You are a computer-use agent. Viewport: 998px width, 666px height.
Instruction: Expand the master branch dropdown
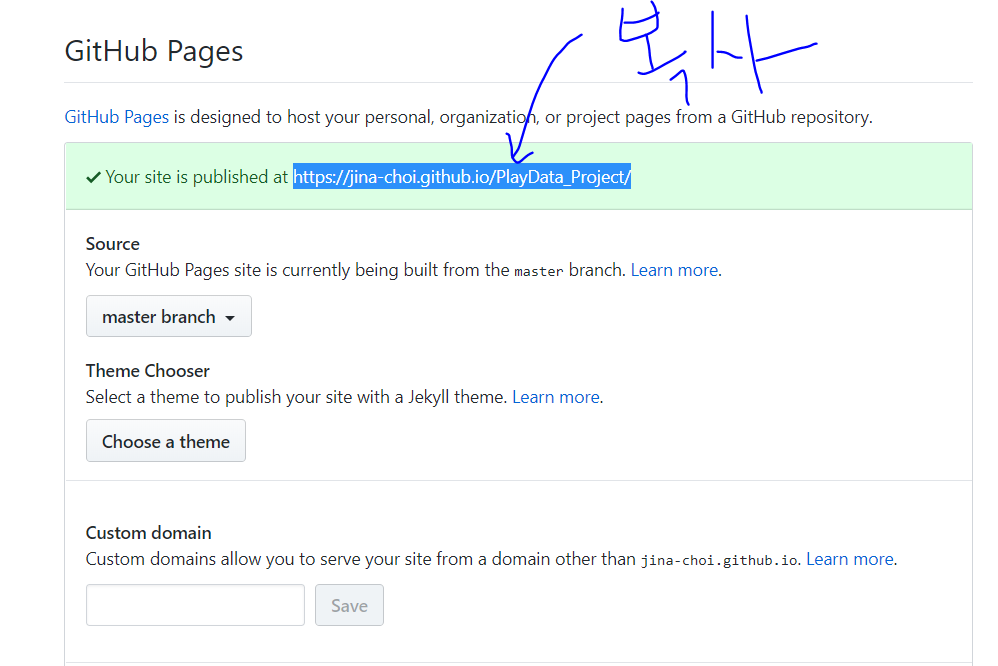(169, 316)
